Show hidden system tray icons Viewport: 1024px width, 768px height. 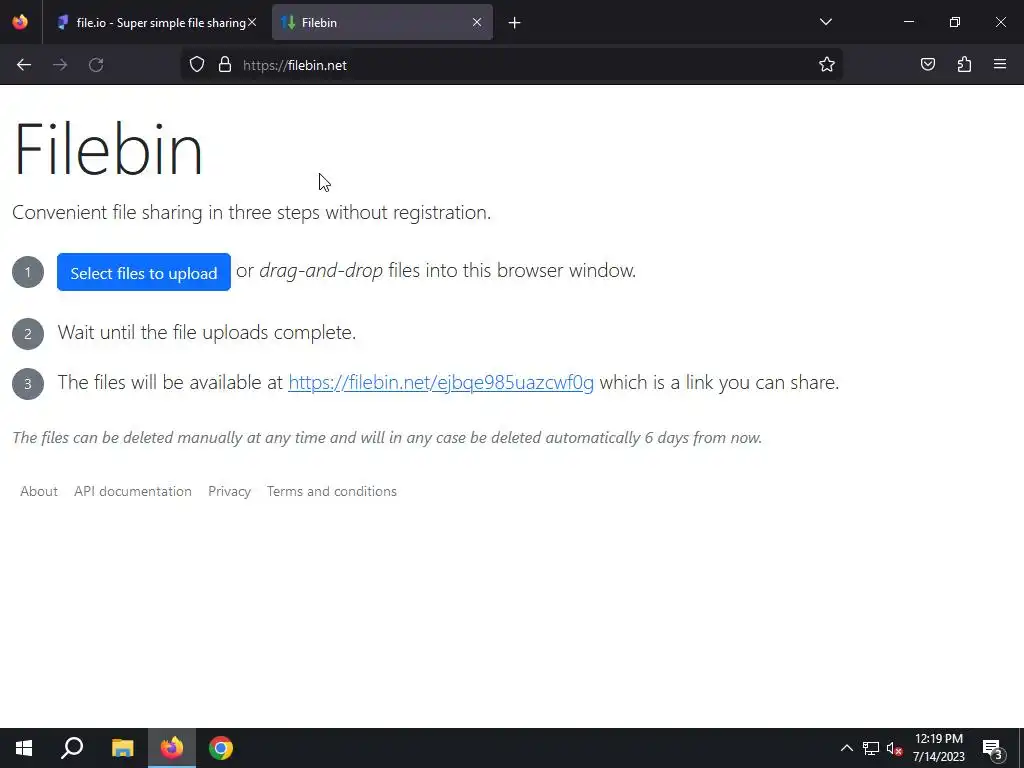(x=846, y=748)
